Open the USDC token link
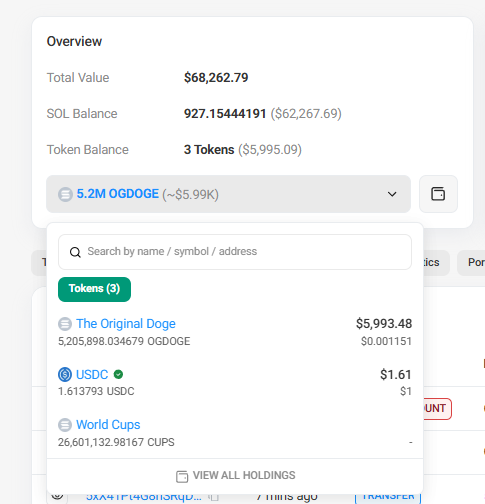The width and height of the screenshot is (485, 504). pos(92,375)
